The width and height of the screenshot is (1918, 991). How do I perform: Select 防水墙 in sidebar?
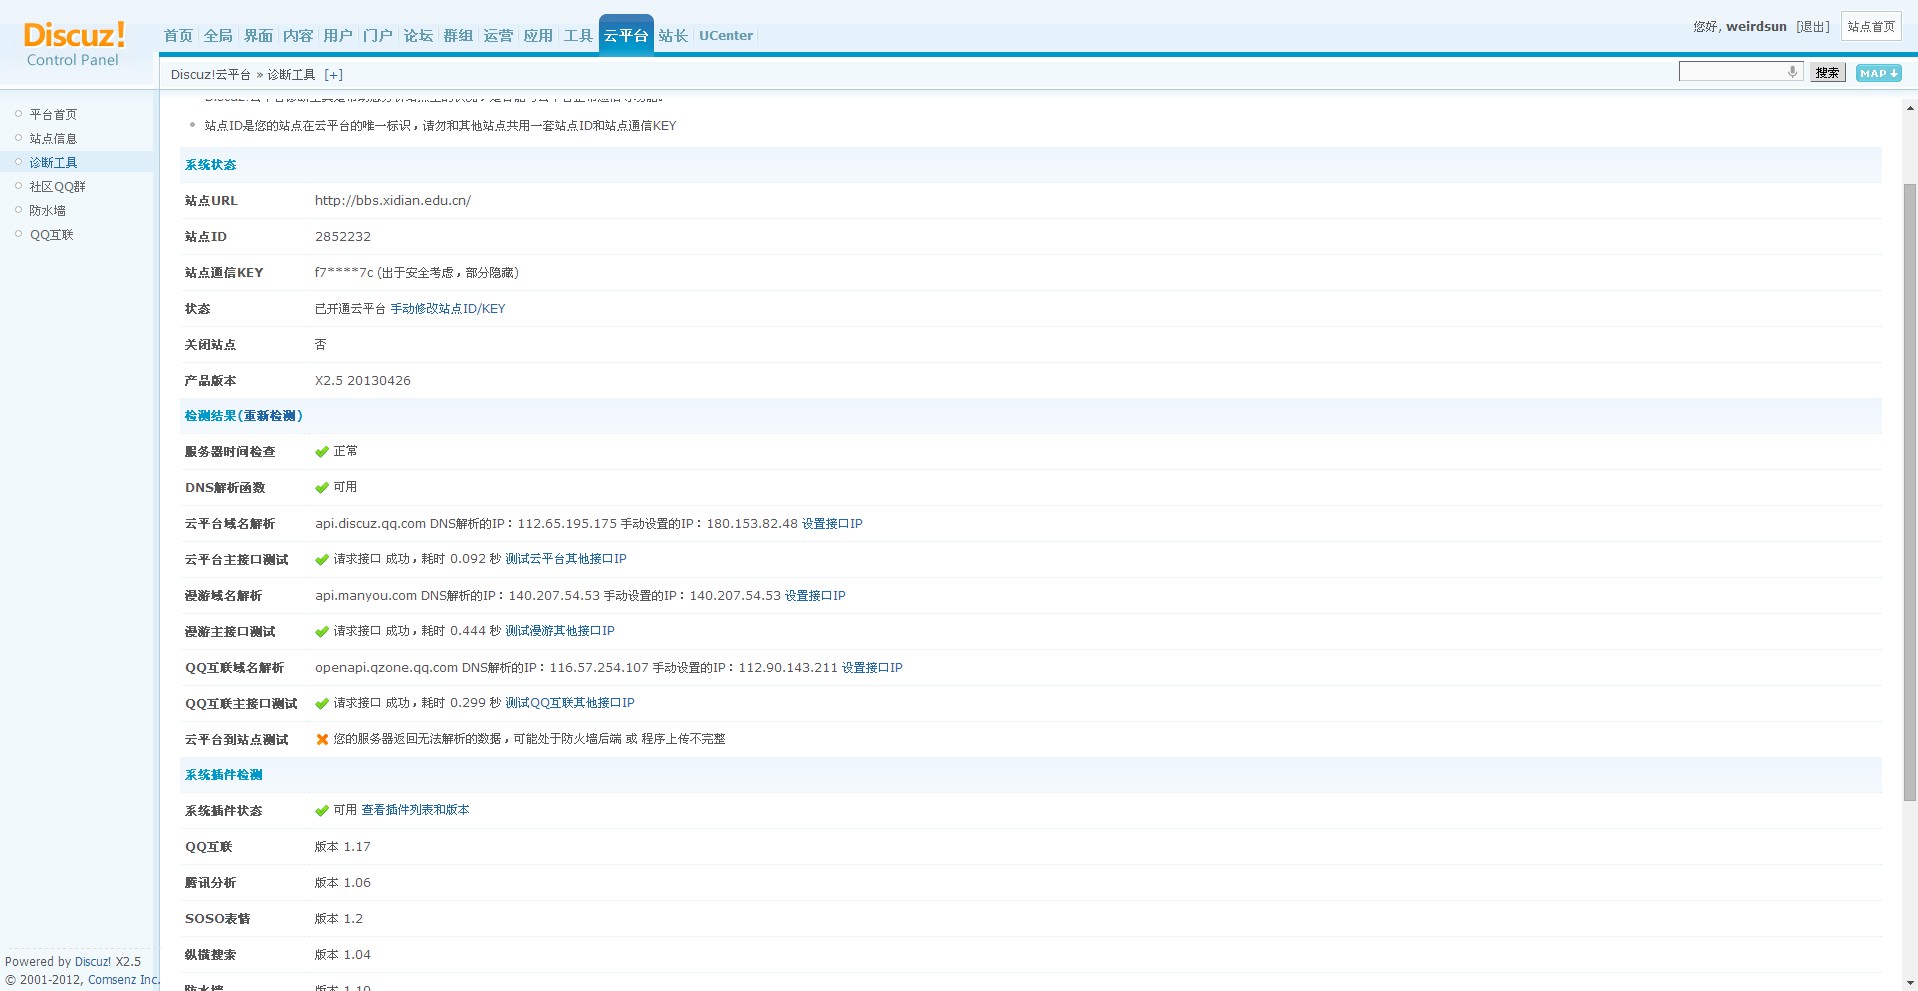pyautogui.click(x=47, y=211)
